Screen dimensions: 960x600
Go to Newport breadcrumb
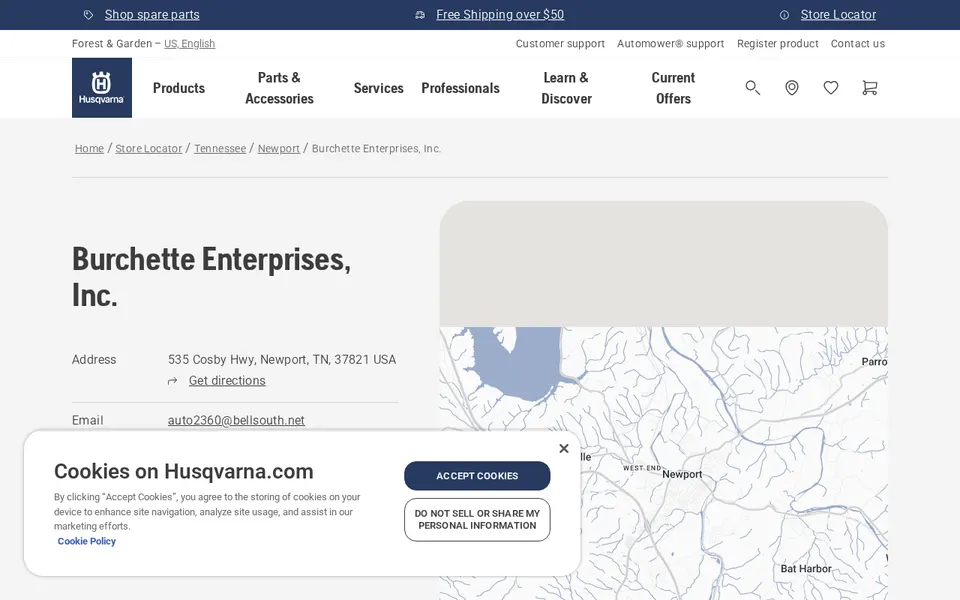pyautogui.click(x=279, y=148)
